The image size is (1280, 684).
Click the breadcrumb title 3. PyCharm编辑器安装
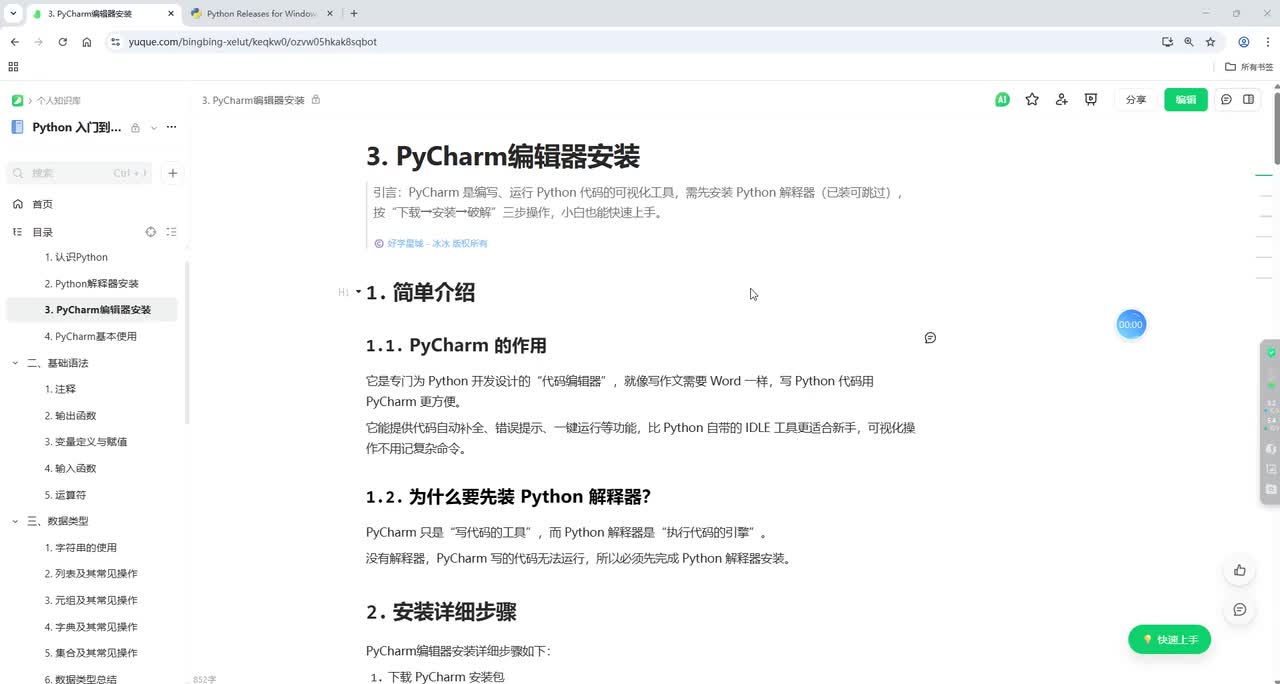coord(253,100)
